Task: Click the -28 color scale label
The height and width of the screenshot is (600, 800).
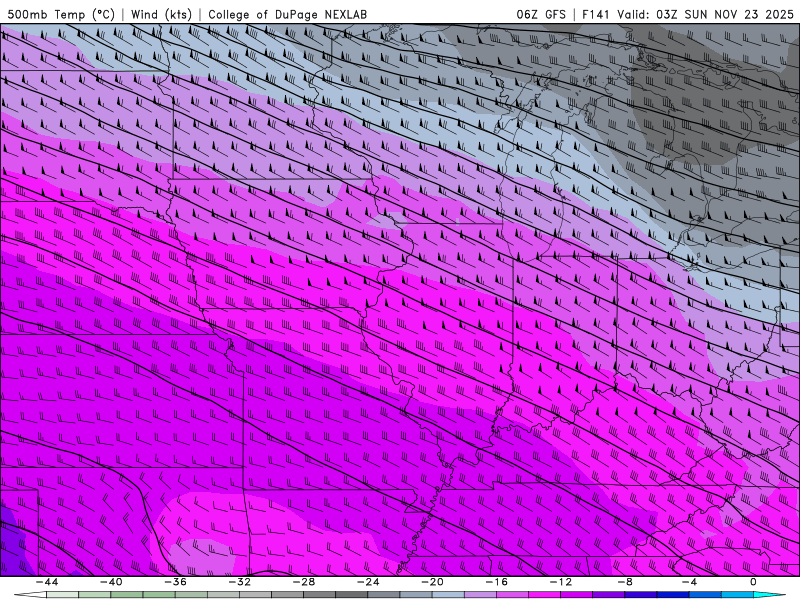Action: click(x=304, y=582)
